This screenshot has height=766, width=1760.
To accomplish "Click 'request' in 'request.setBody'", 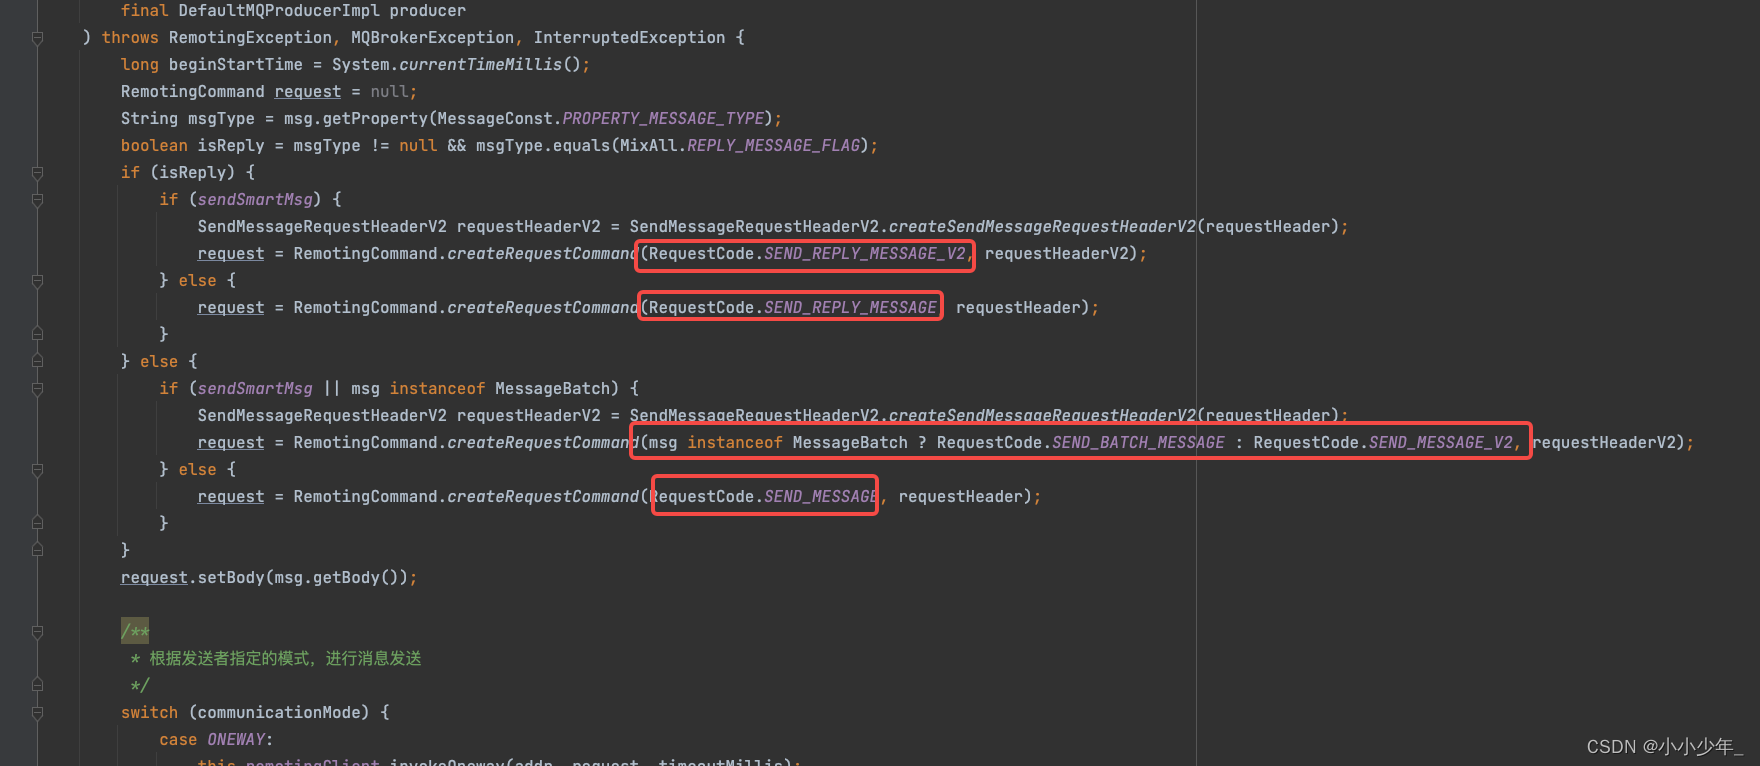I will click(154, 578).
